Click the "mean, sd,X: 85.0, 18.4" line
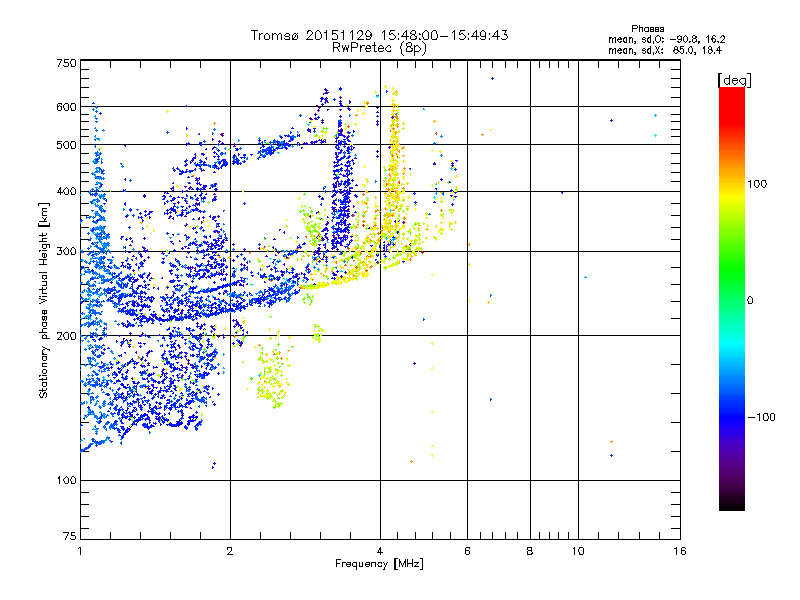Image resolution: width=800 pixels, height=600 pixels. 665,50
